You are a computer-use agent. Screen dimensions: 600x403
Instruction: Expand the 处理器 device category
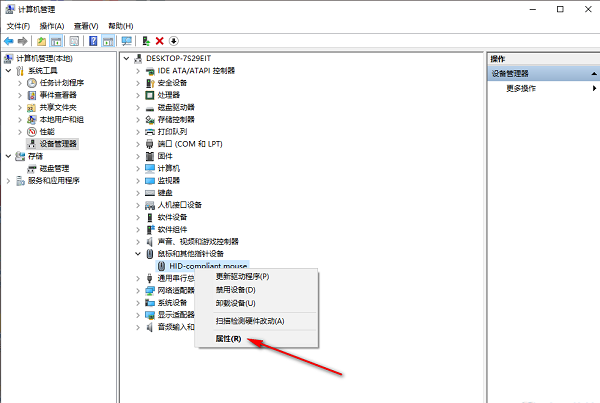point(138,95)
